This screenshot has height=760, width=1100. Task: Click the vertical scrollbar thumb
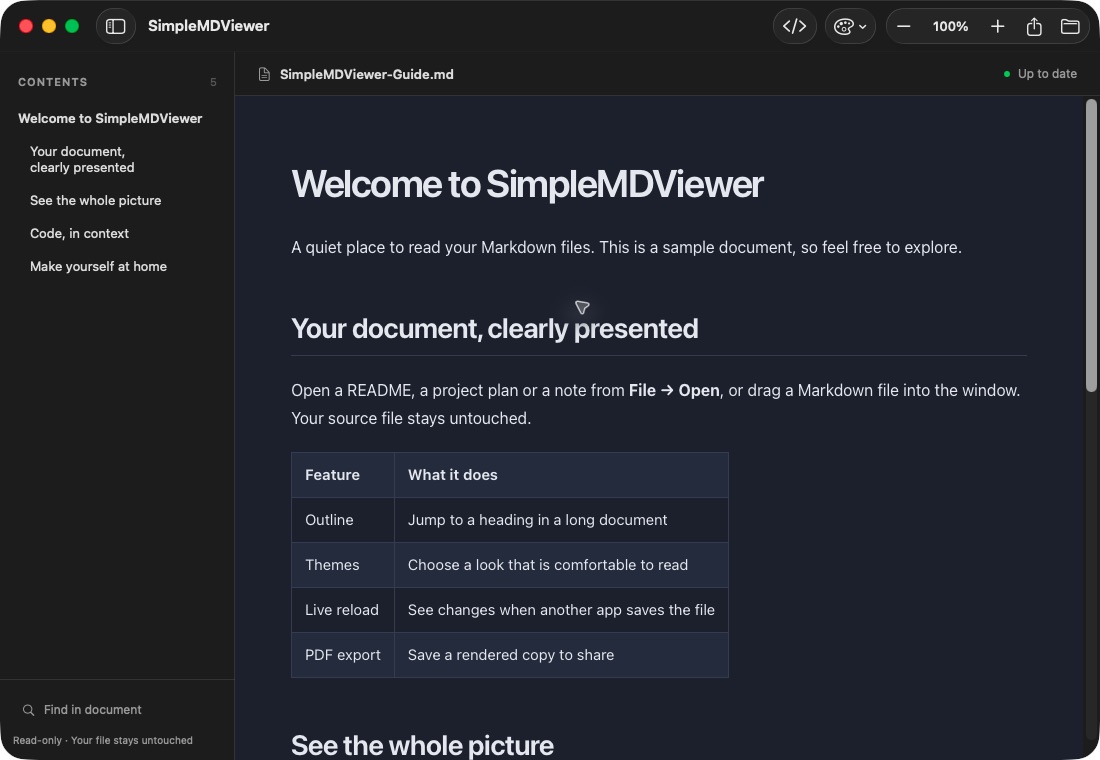[x=1090, y=246]
